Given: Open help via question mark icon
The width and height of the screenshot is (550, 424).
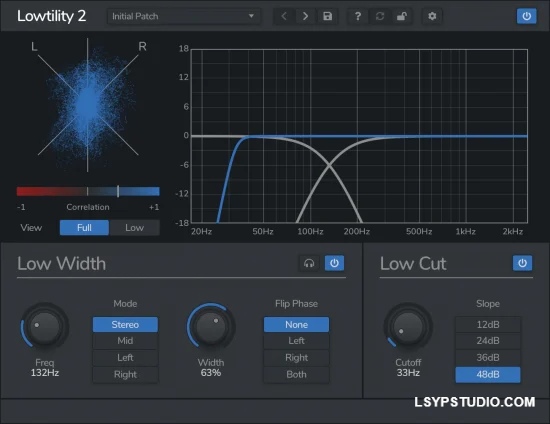Looking at the screenshot, I should (x=357, y=16).
